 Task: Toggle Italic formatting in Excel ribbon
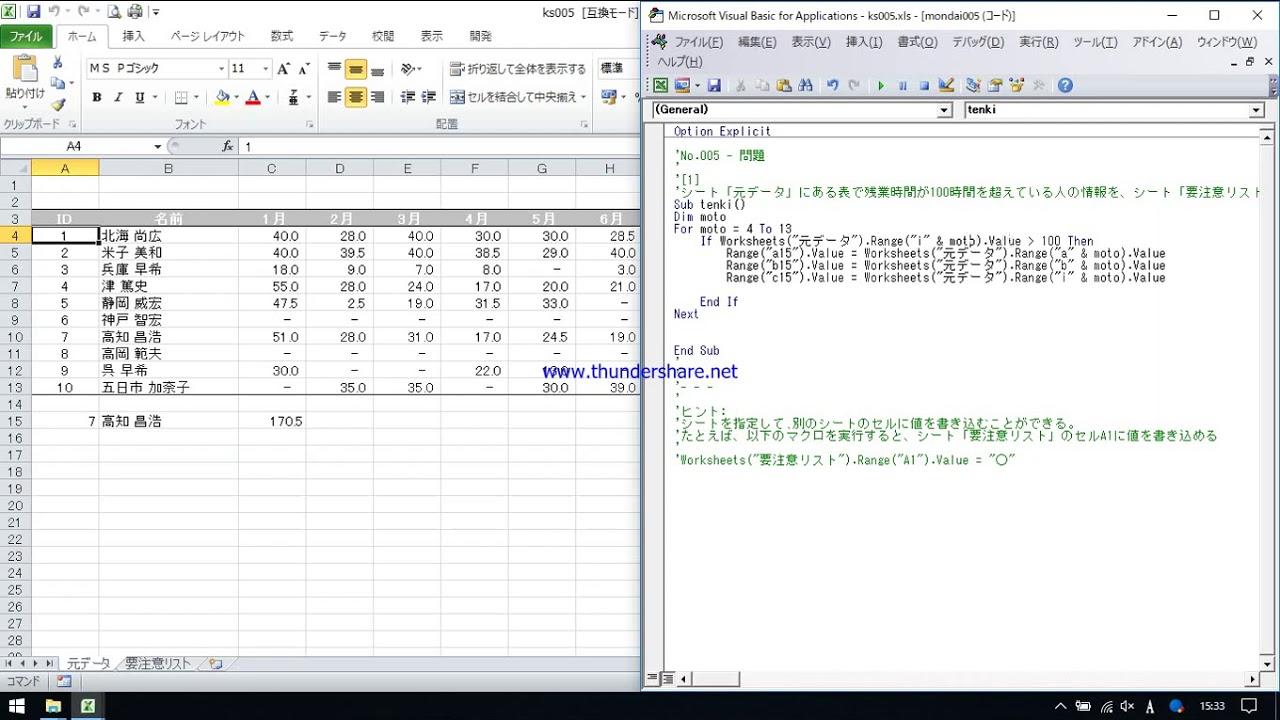(x=118, y=98)
